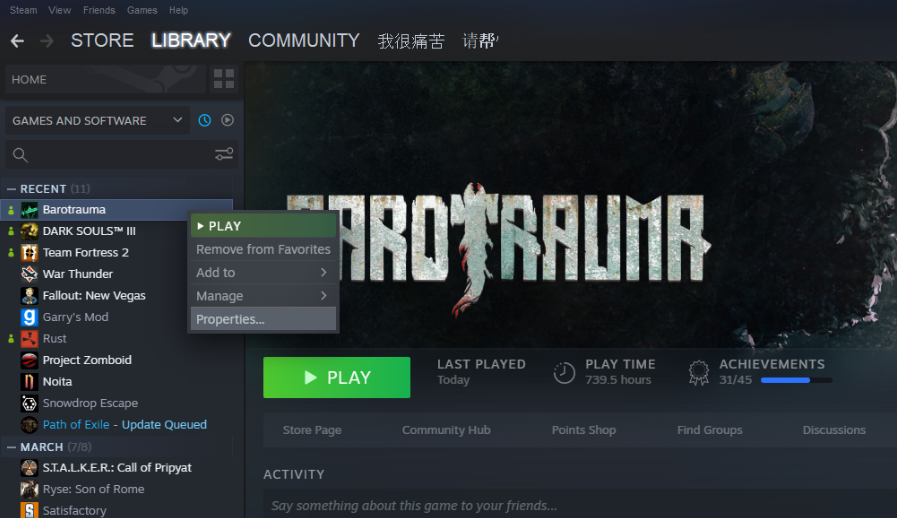Viewport: 897px width, 518px height.
Task: Click Barotrauma game icon in list
Action: click(29, 210)
